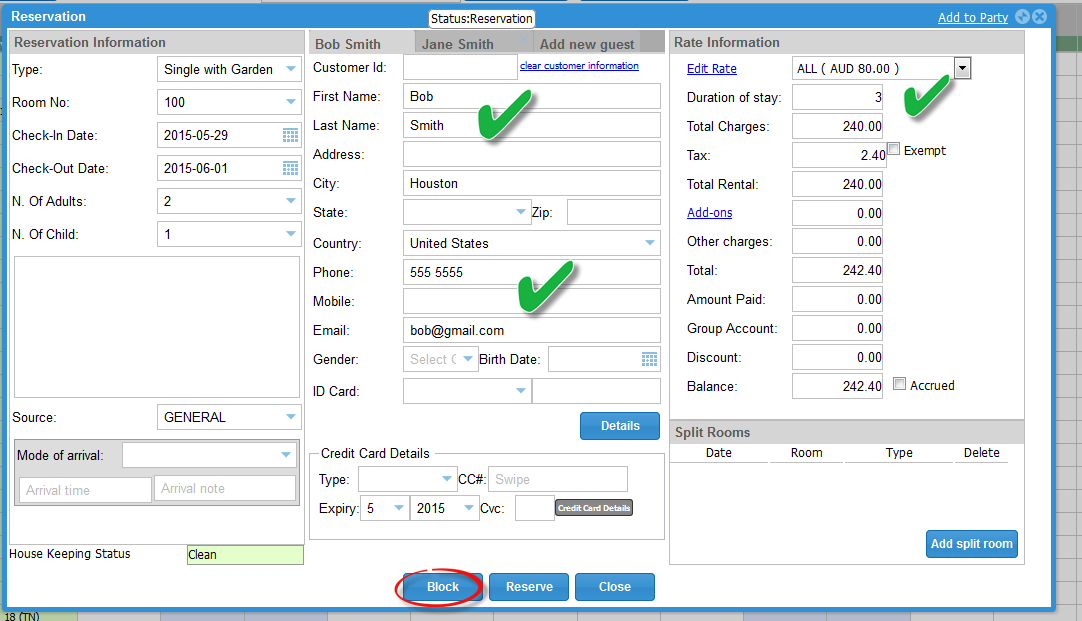Open the Country dropdown list

tap(650, 243)
